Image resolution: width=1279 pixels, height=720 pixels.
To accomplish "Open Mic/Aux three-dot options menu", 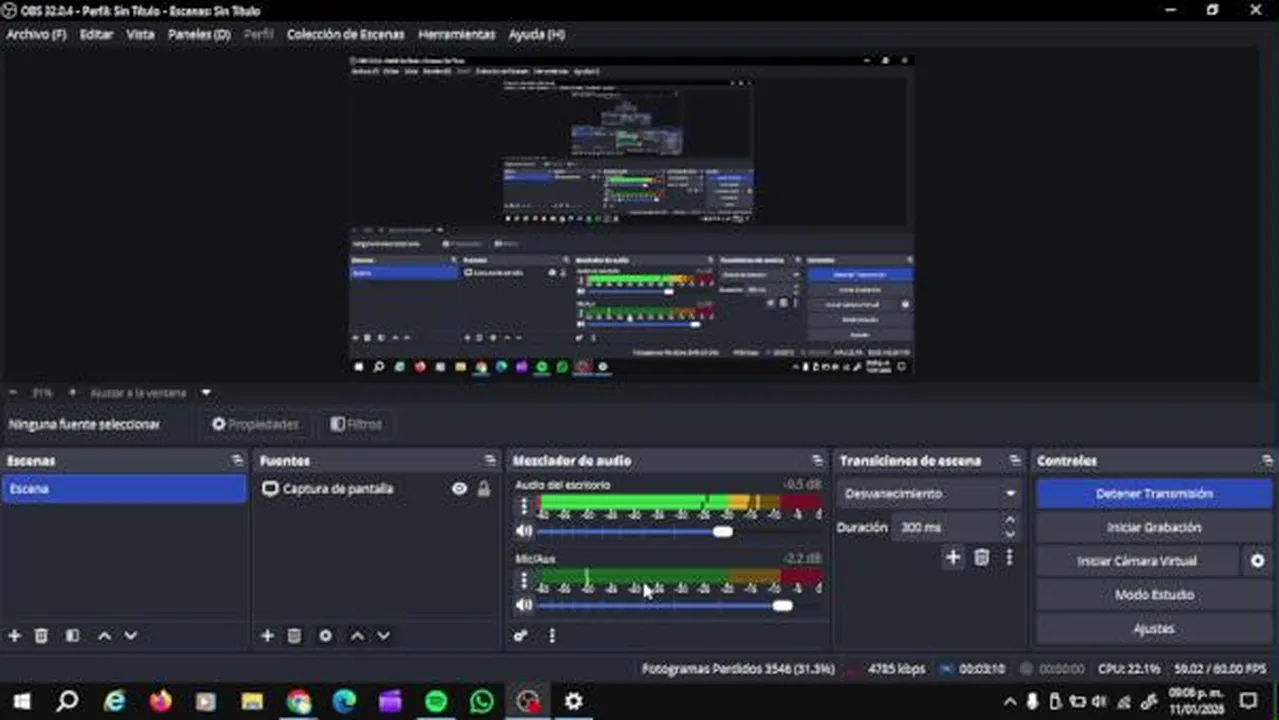I will pyautogui.click(x=523, y=580).
